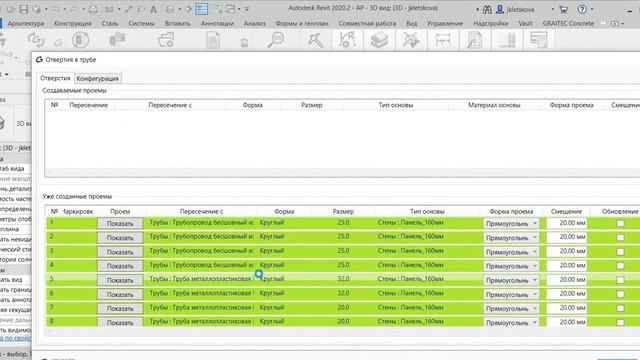Tick the Обновление checkbox in row 8
The height and width of the screenshot is (360, 640).
coord(620,322)
